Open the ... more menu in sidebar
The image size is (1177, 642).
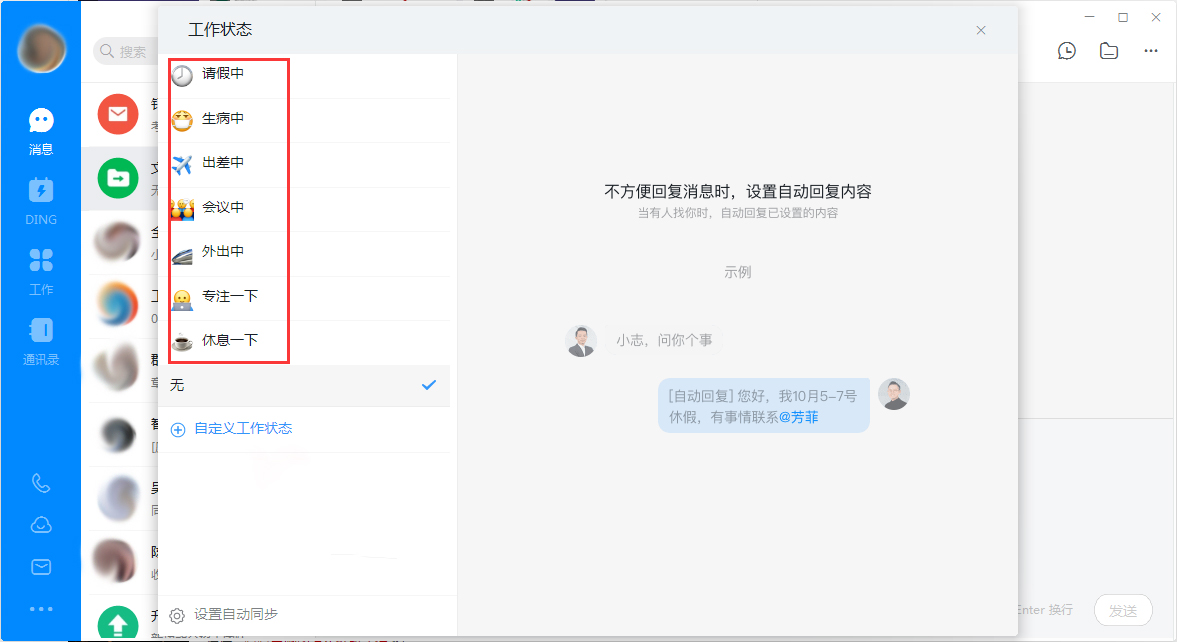[40, 609]
